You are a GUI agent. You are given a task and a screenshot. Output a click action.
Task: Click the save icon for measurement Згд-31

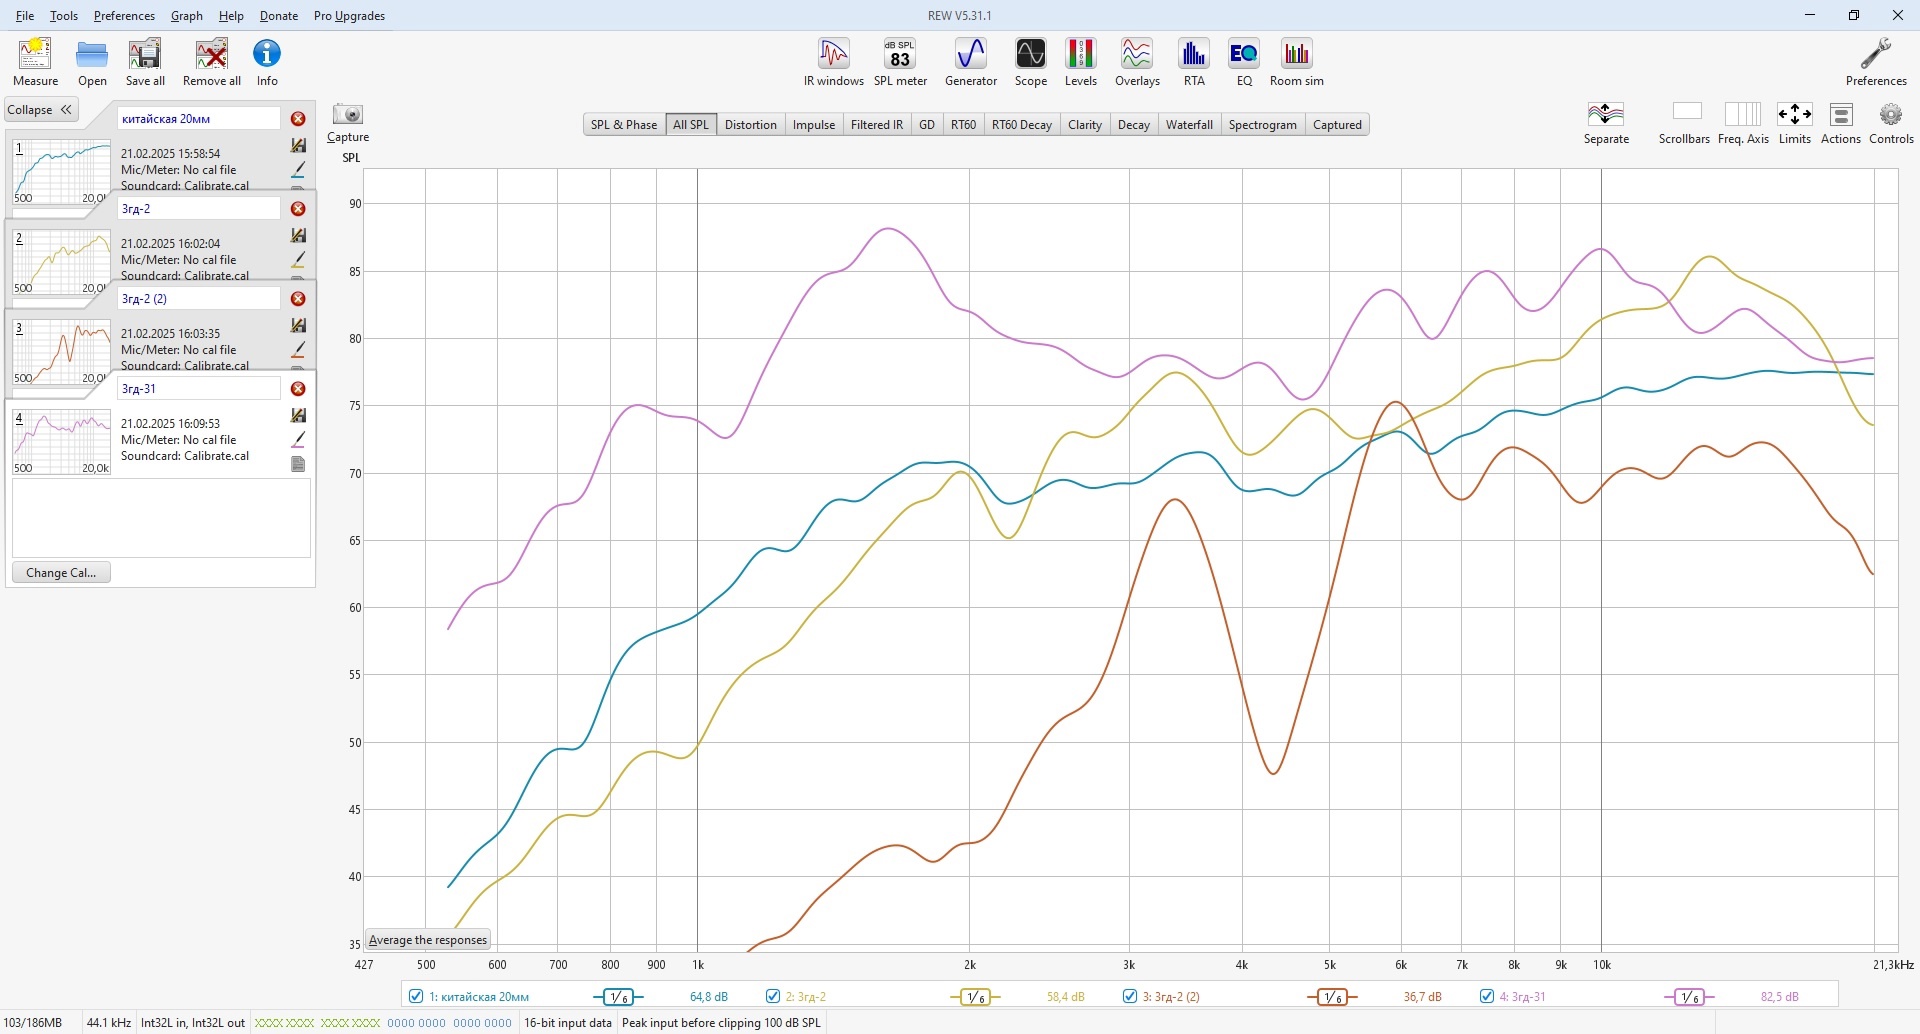[x=298, y=415]
